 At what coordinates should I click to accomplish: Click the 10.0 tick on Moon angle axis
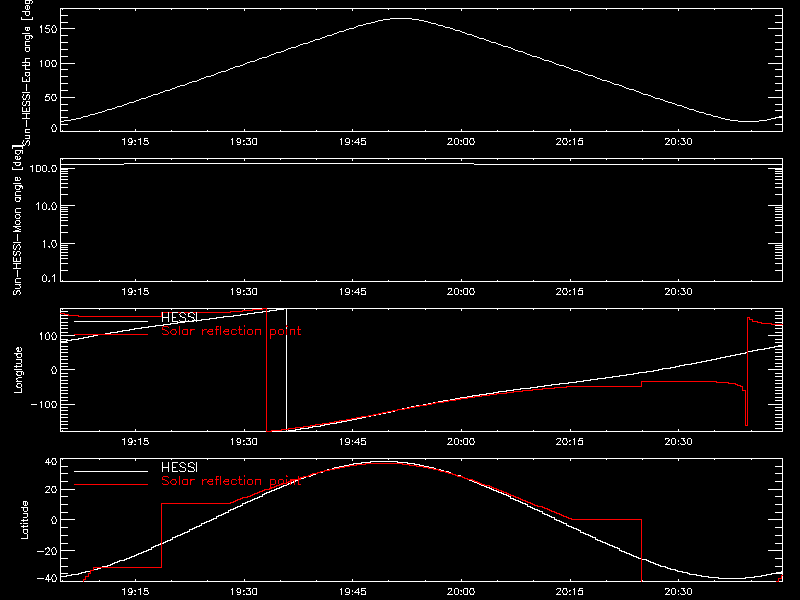[x=46, y=206]
